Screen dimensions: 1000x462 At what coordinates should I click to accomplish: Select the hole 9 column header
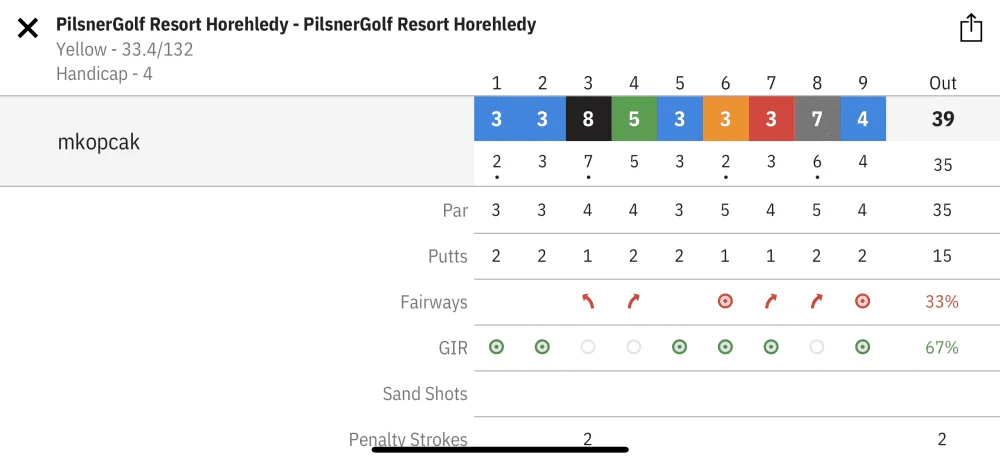point(862,84)
